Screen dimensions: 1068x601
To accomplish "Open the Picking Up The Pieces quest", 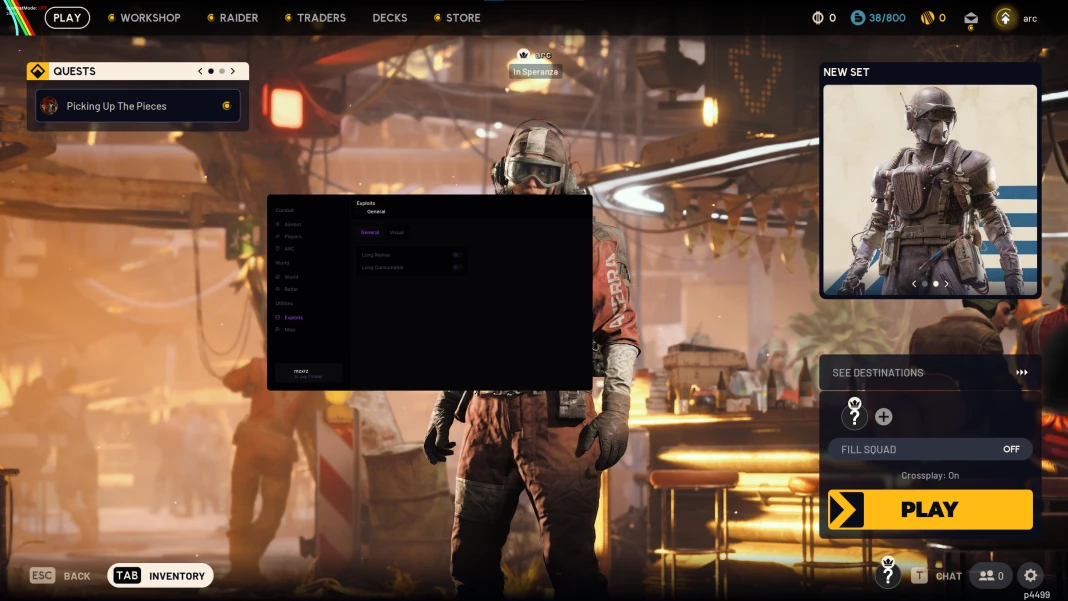I will point(138,106).
